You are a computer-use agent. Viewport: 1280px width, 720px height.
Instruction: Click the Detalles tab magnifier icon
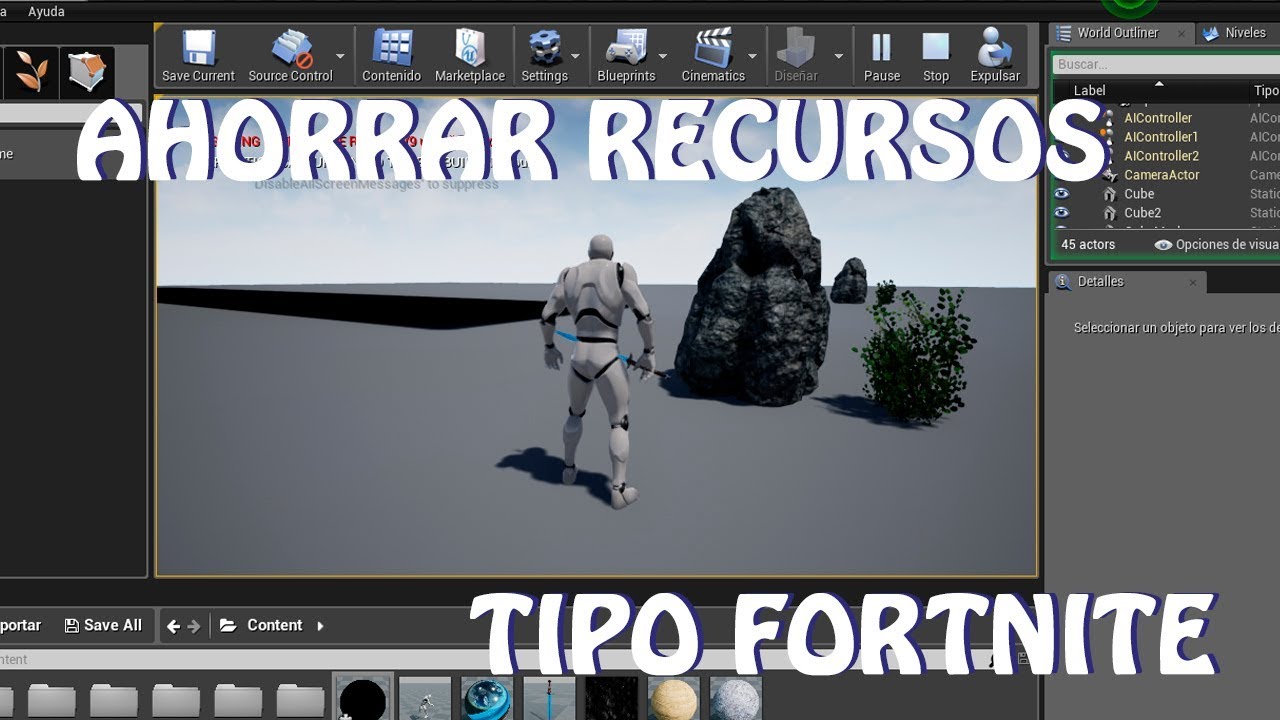(1063, 282)
